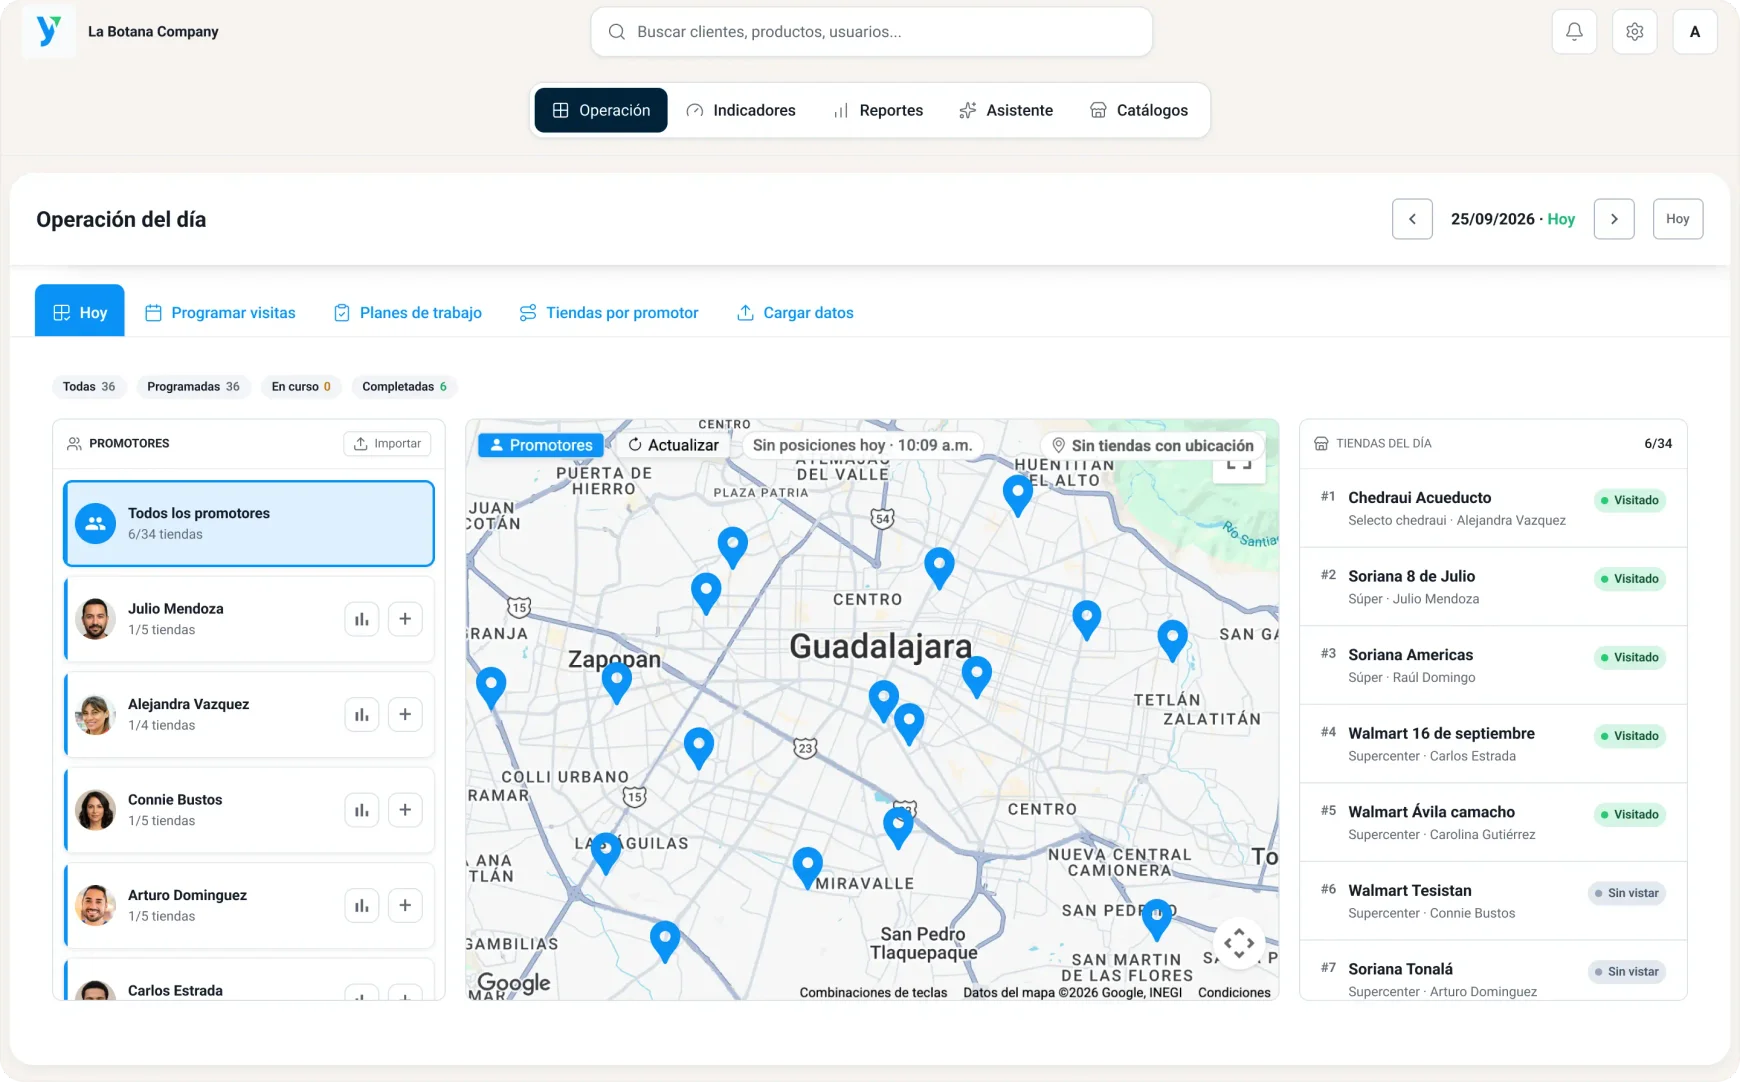The image size is (1740, 1082).
Task: Switch to Cargar datos tab
Action: tap(795, 312)
